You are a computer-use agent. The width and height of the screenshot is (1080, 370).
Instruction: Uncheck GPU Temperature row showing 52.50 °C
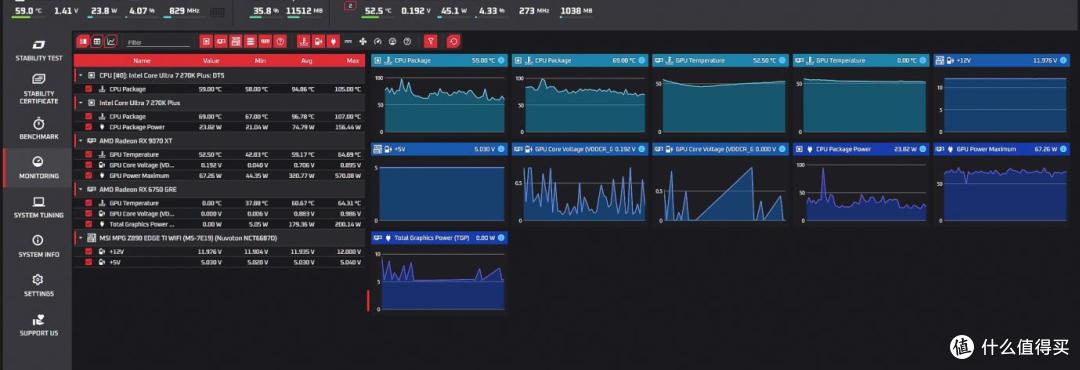88,154
